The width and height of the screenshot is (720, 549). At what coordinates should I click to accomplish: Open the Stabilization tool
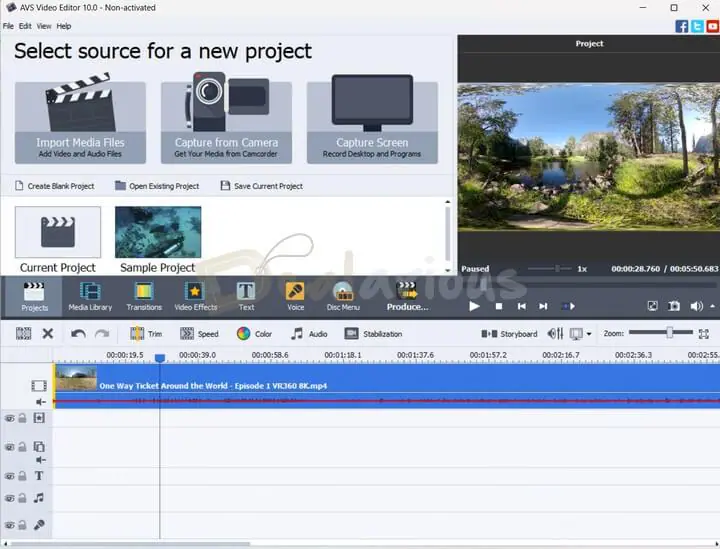coord(373,334)
